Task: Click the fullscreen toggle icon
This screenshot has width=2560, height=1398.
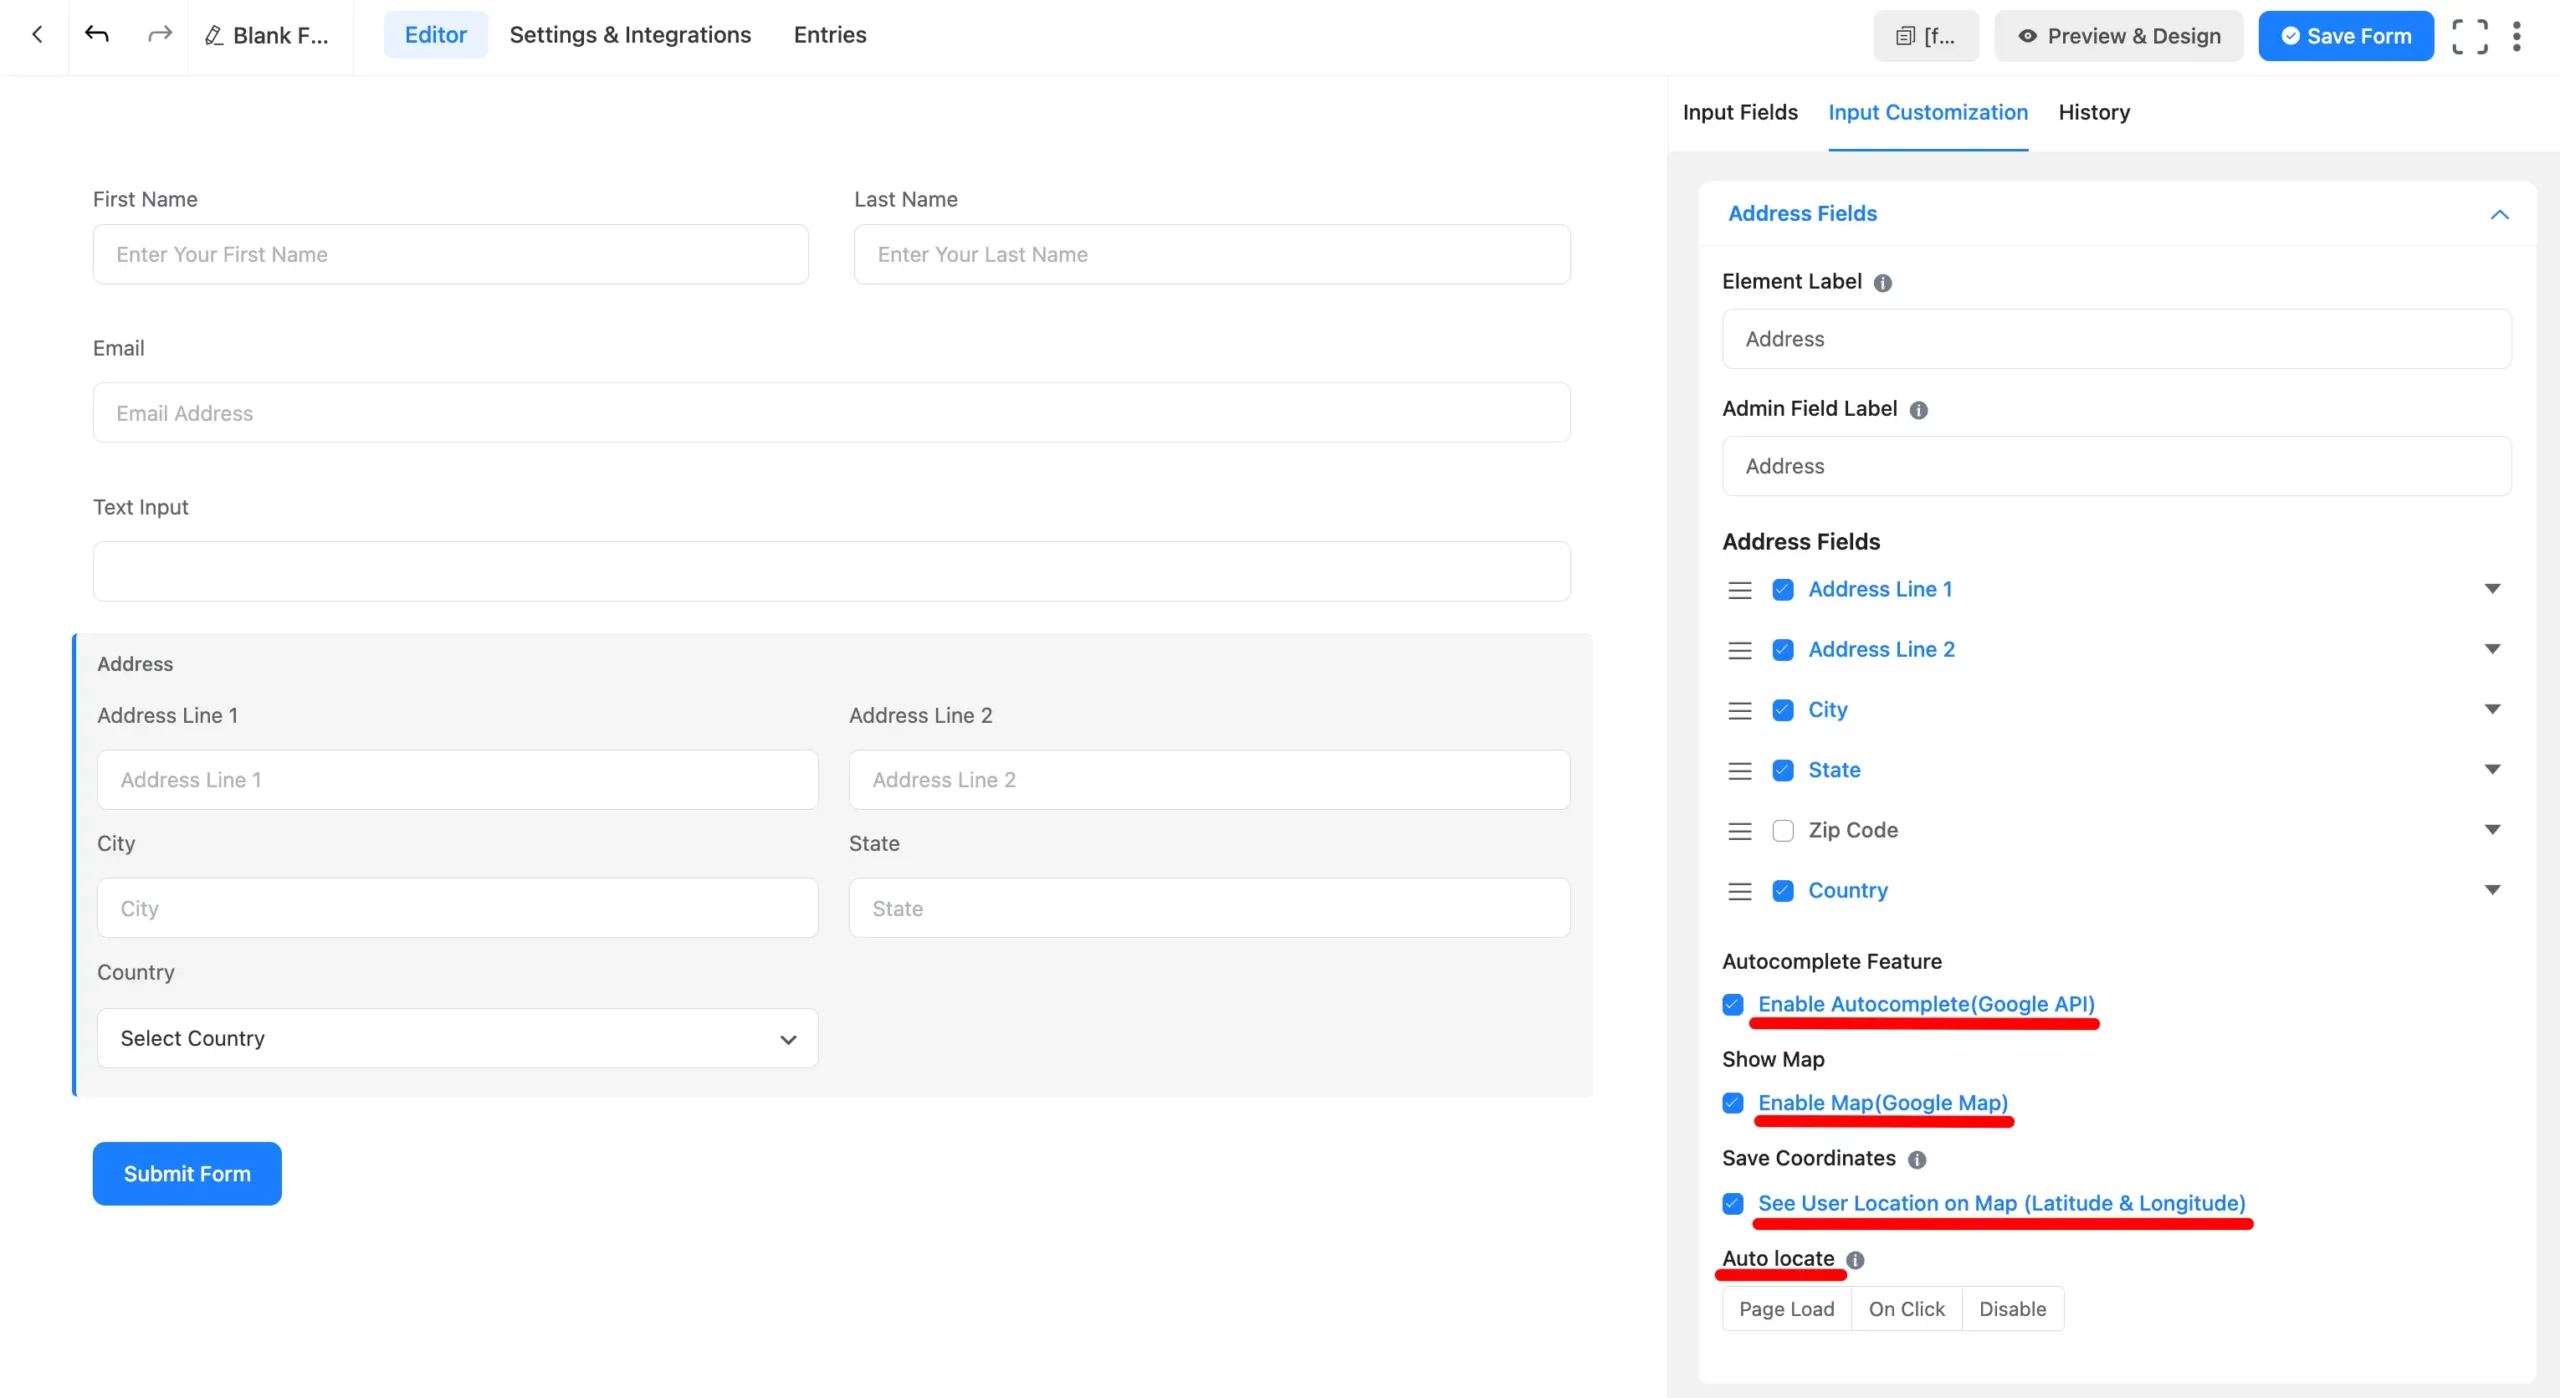Action: [x=2469, y=36]
